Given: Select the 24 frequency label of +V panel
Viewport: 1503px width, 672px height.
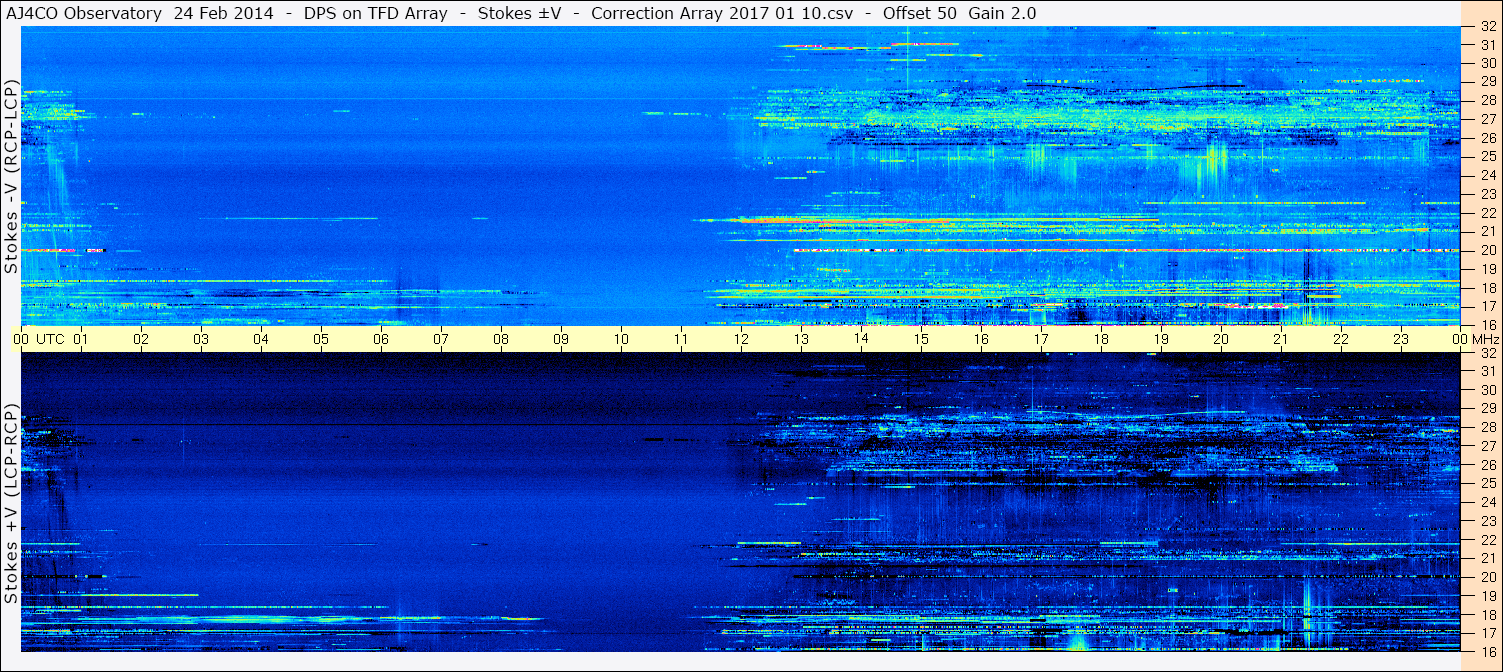Looking at the screenshot, I should [1488, 503].
